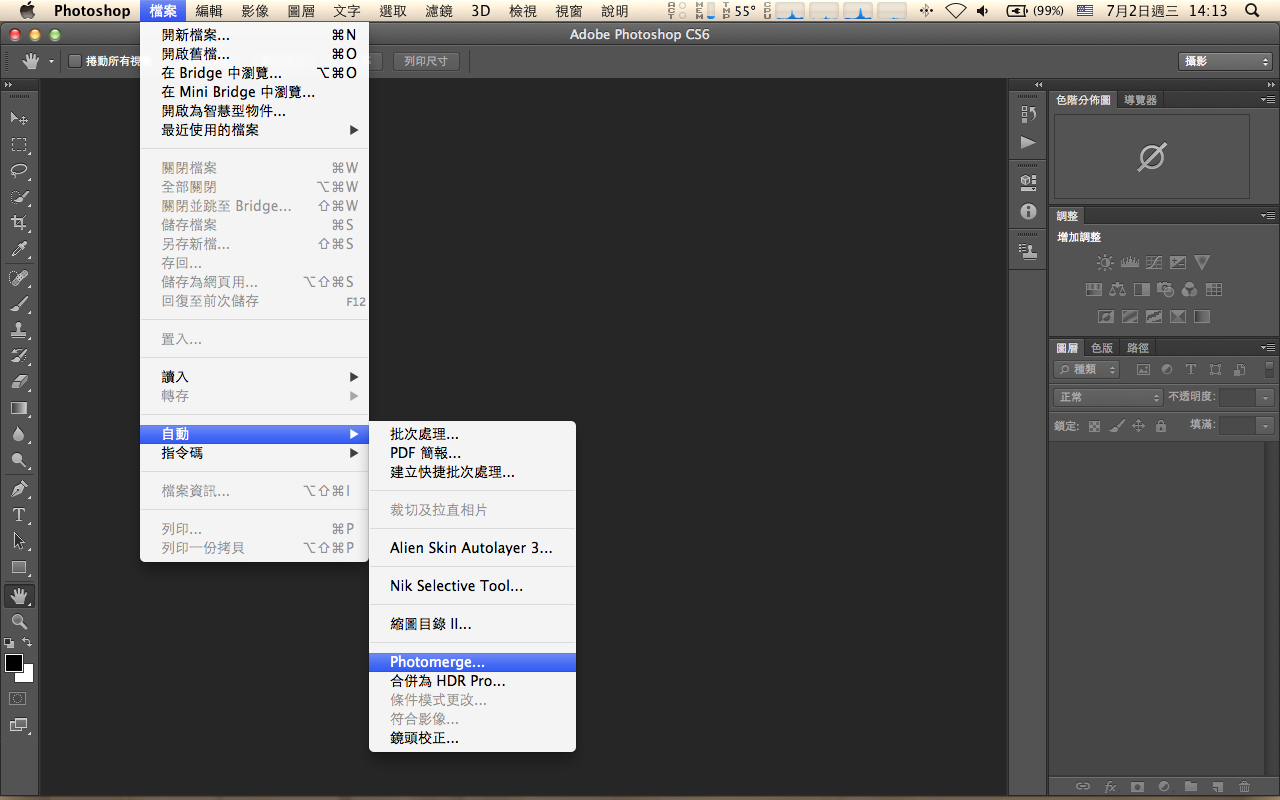
Task: Open the 種類 layer filter dropdown
Action: (x=1087, y=370)
